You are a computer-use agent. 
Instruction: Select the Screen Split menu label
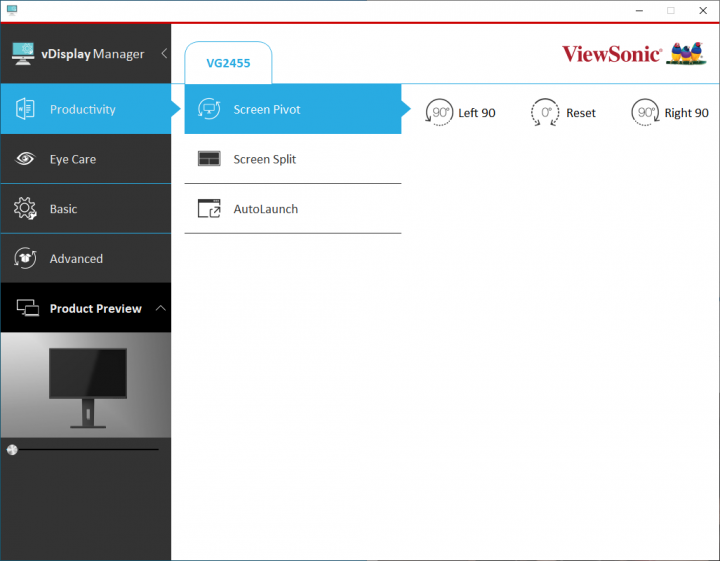click(264, 159)
